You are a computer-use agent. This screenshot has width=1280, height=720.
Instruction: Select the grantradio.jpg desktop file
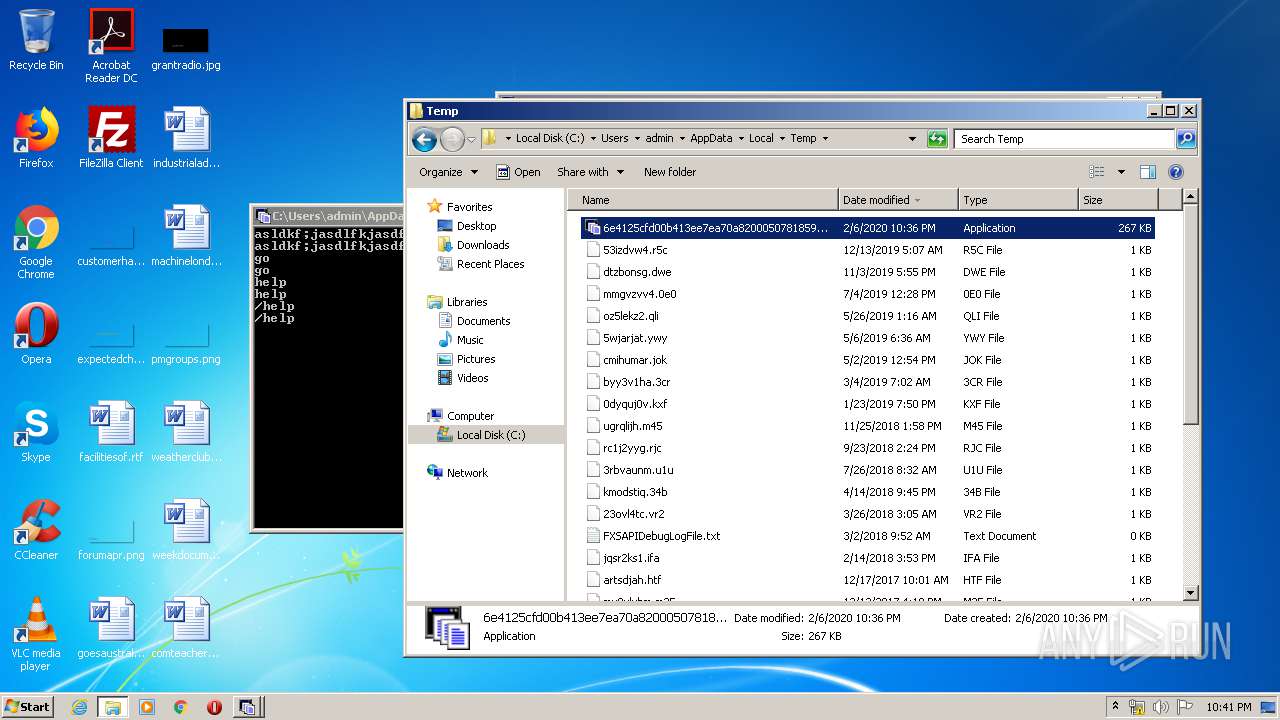186,48
